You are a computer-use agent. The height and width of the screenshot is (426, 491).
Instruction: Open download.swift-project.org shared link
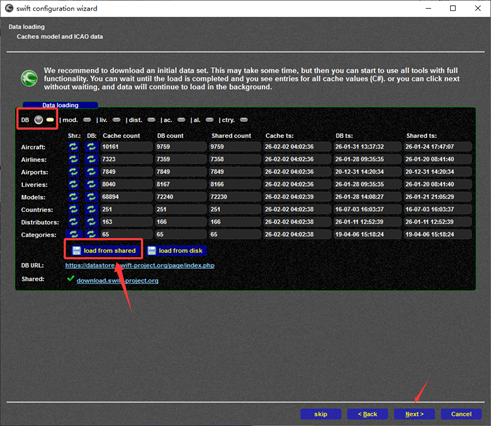[117, 280]
